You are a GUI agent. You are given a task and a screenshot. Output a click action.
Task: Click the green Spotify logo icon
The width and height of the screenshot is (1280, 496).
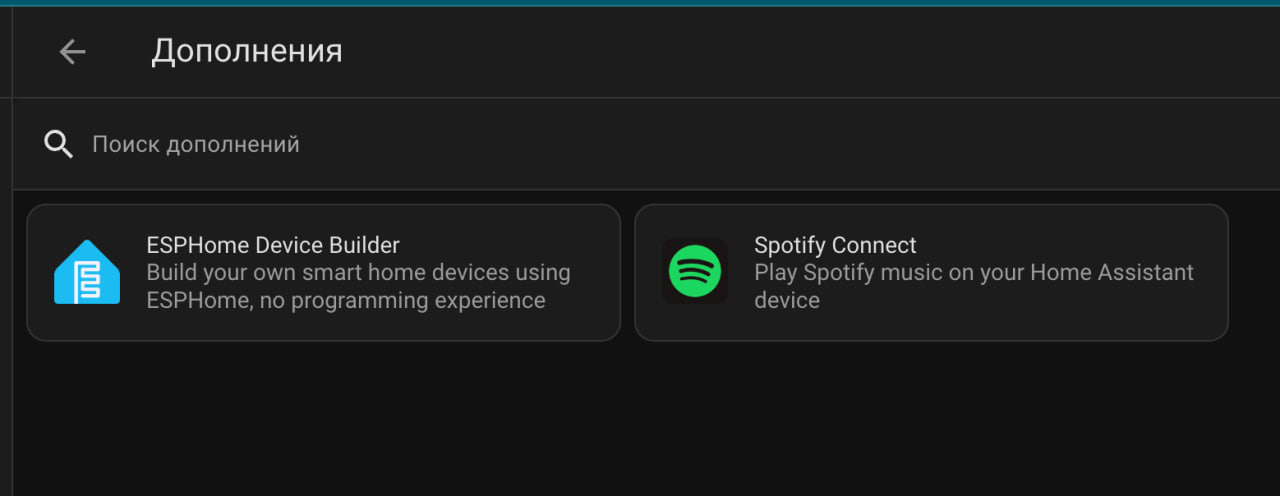(695, 272)
